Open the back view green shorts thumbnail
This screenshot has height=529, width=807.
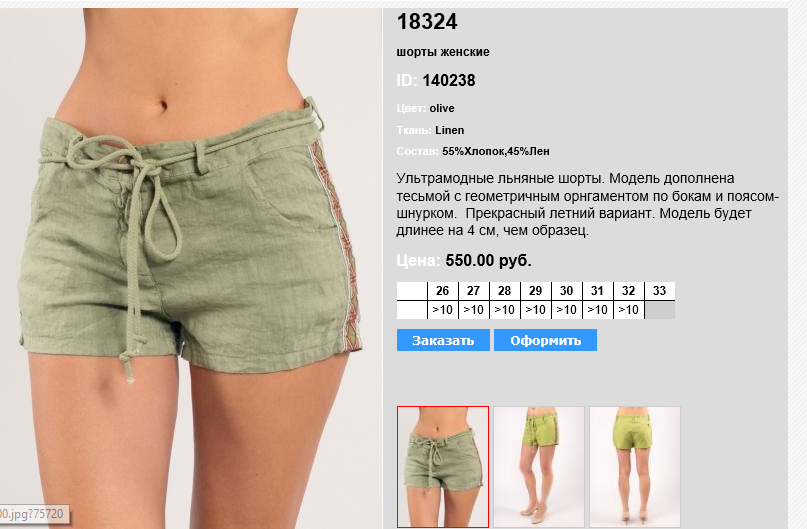click(635, 467)
